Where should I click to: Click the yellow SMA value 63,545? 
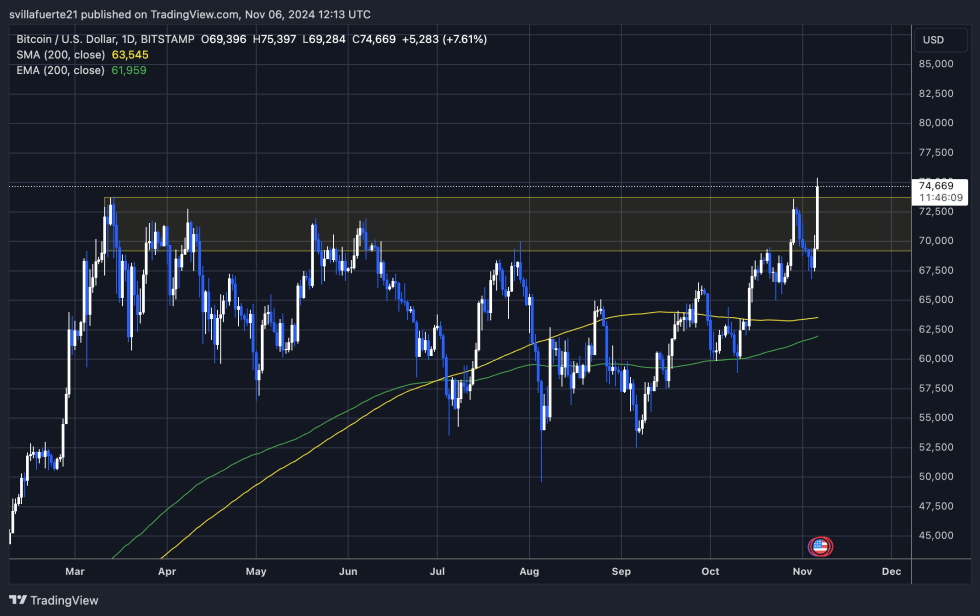132,55
